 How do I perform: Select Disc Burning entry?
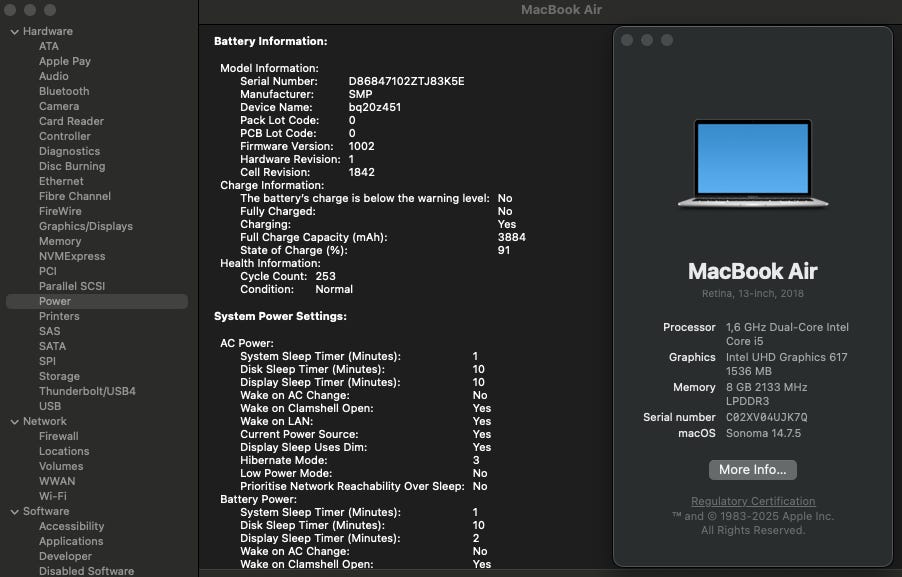click(x=72, y=166)
